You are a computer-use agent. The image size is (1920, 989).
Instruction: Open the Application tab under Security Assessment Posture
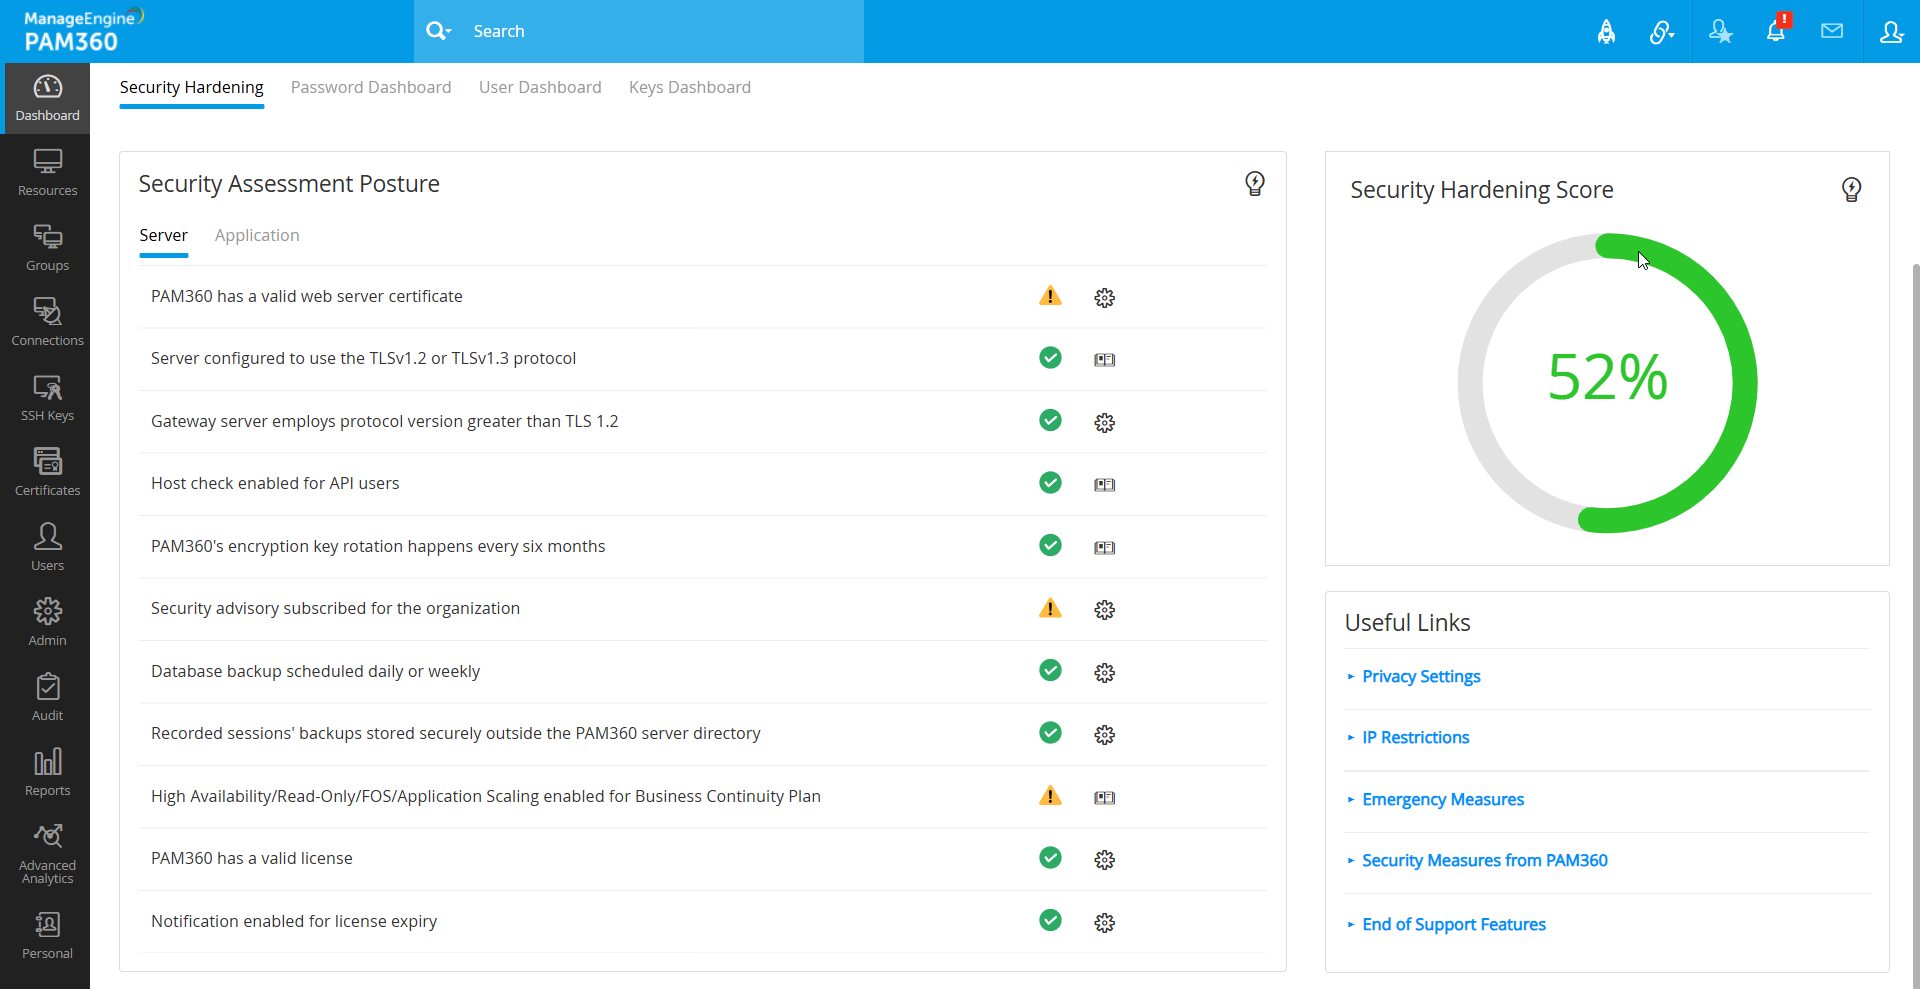256,235
